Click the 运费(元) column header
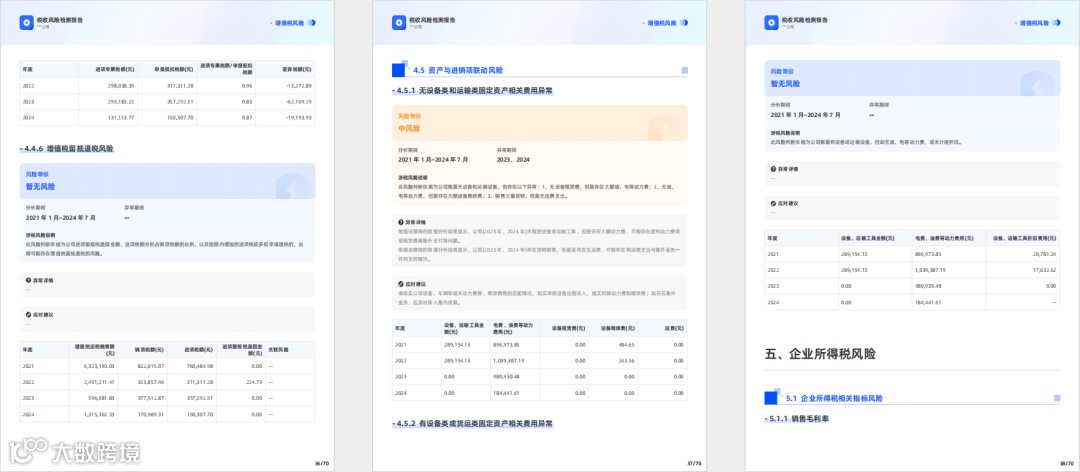The height and width of the screenshot is (472, 1080). [674, 328]
